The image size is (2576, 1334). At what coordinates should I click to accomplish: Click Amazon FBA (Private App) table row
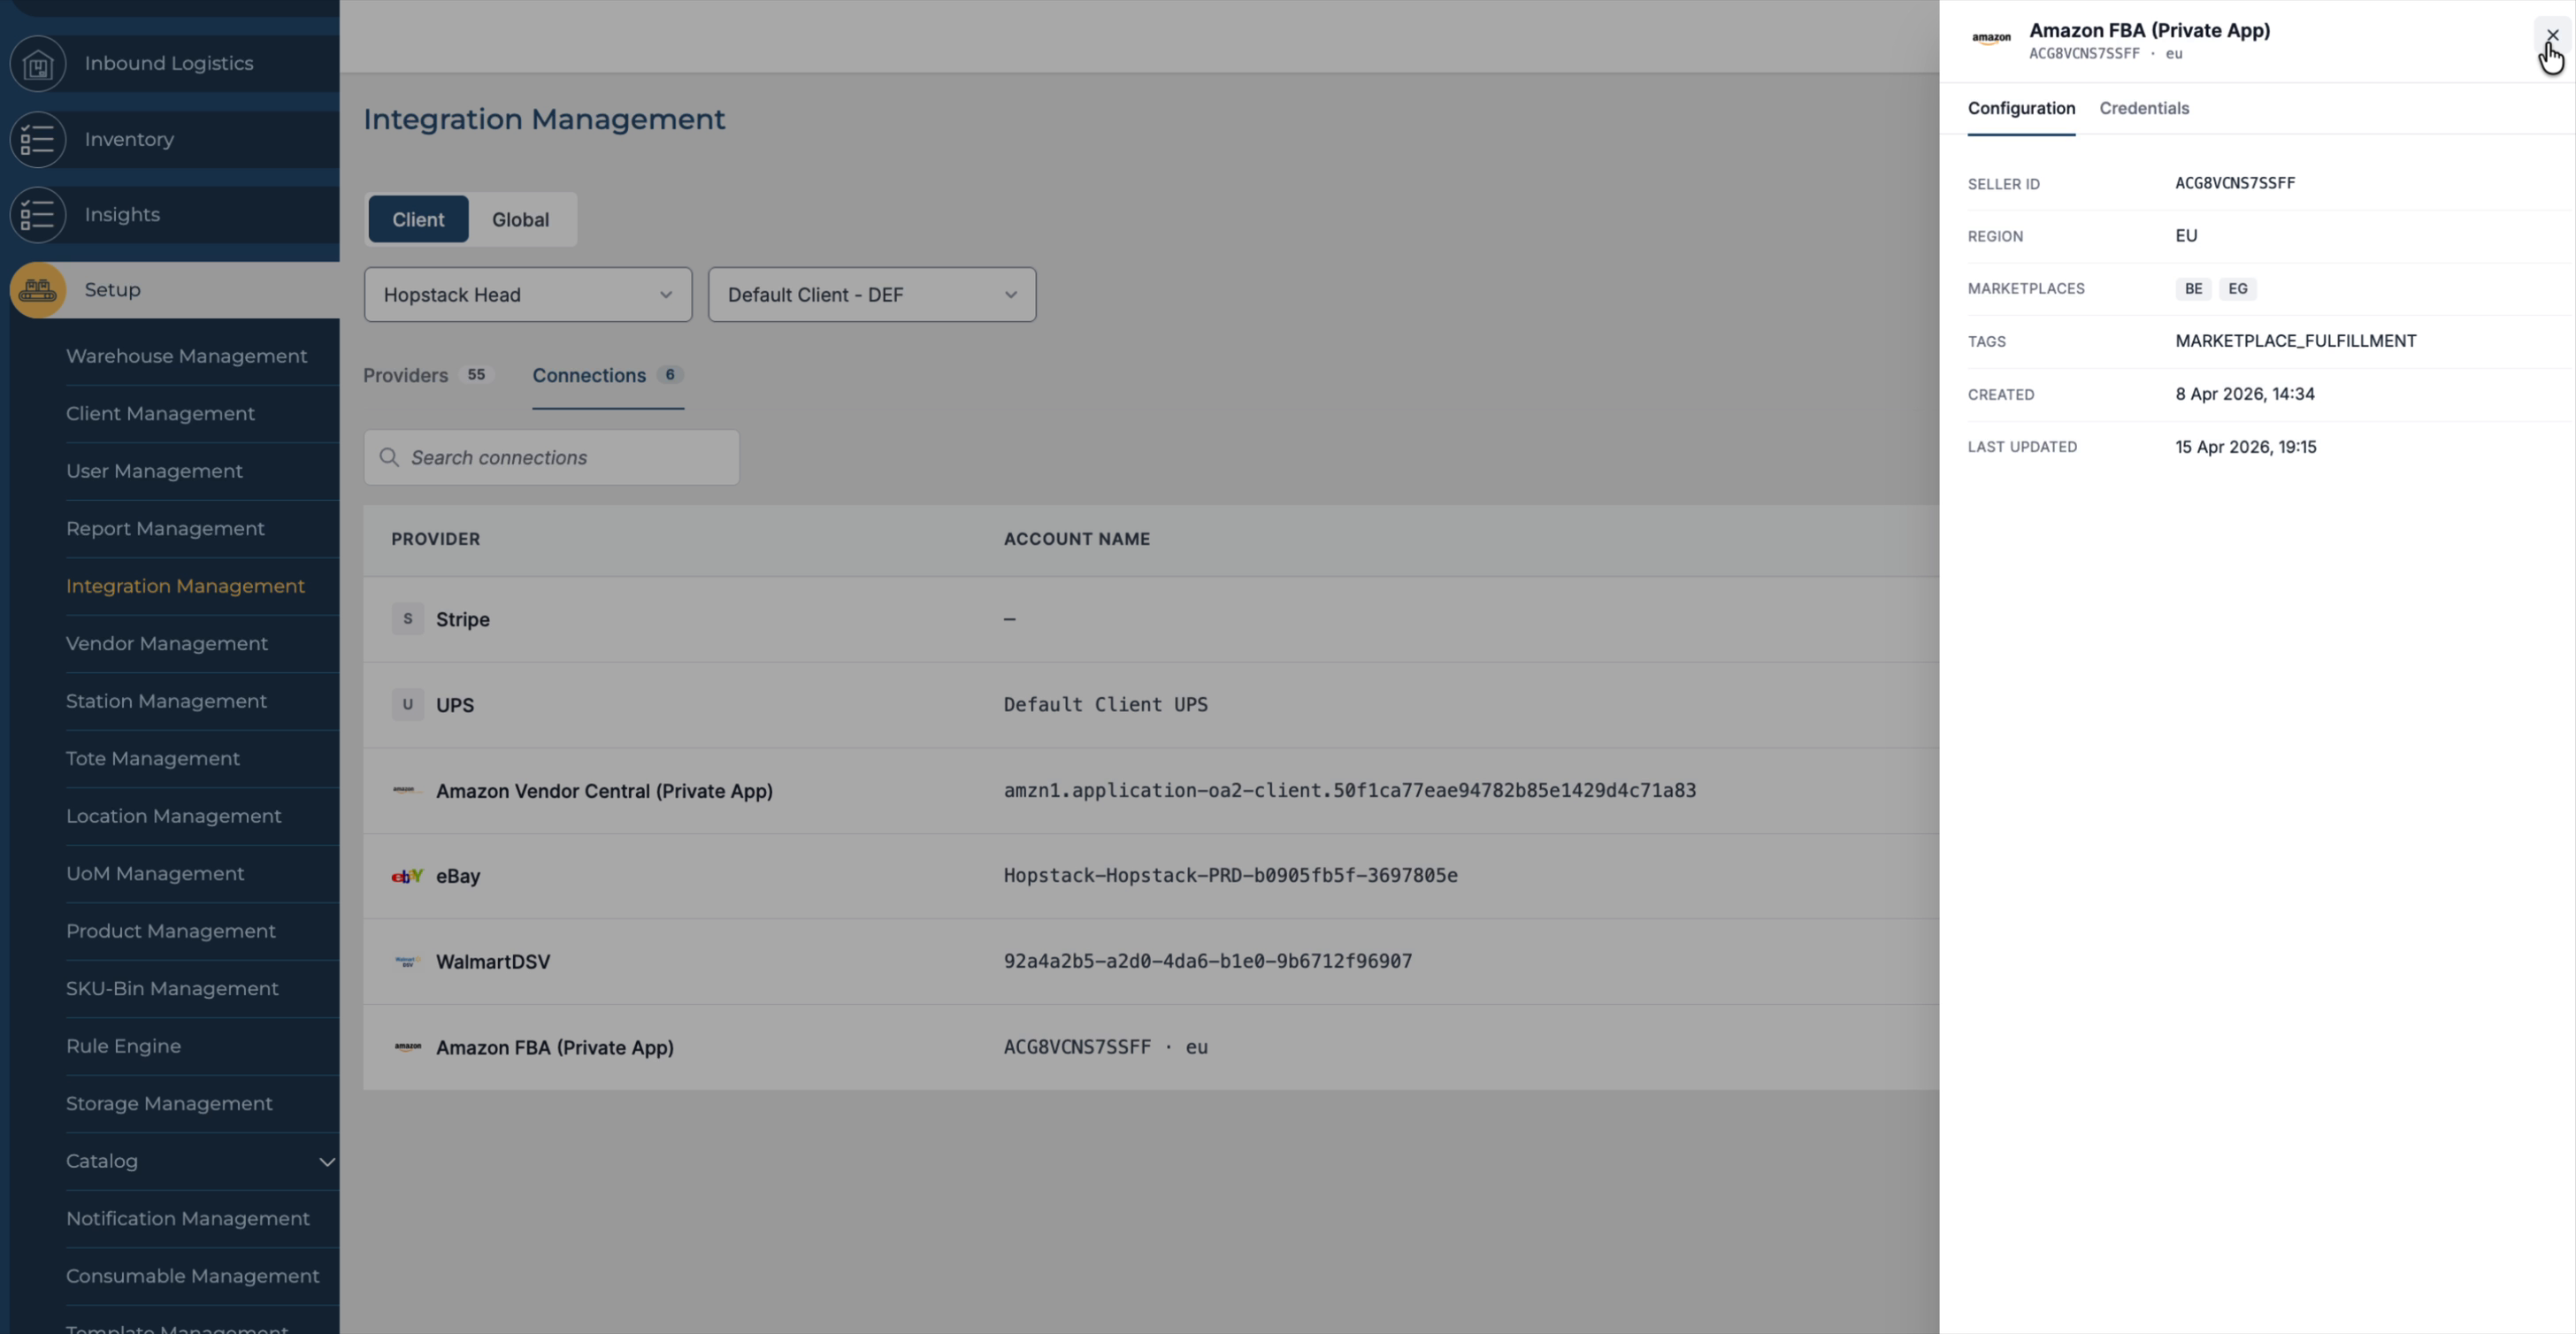point(1150,1048)
